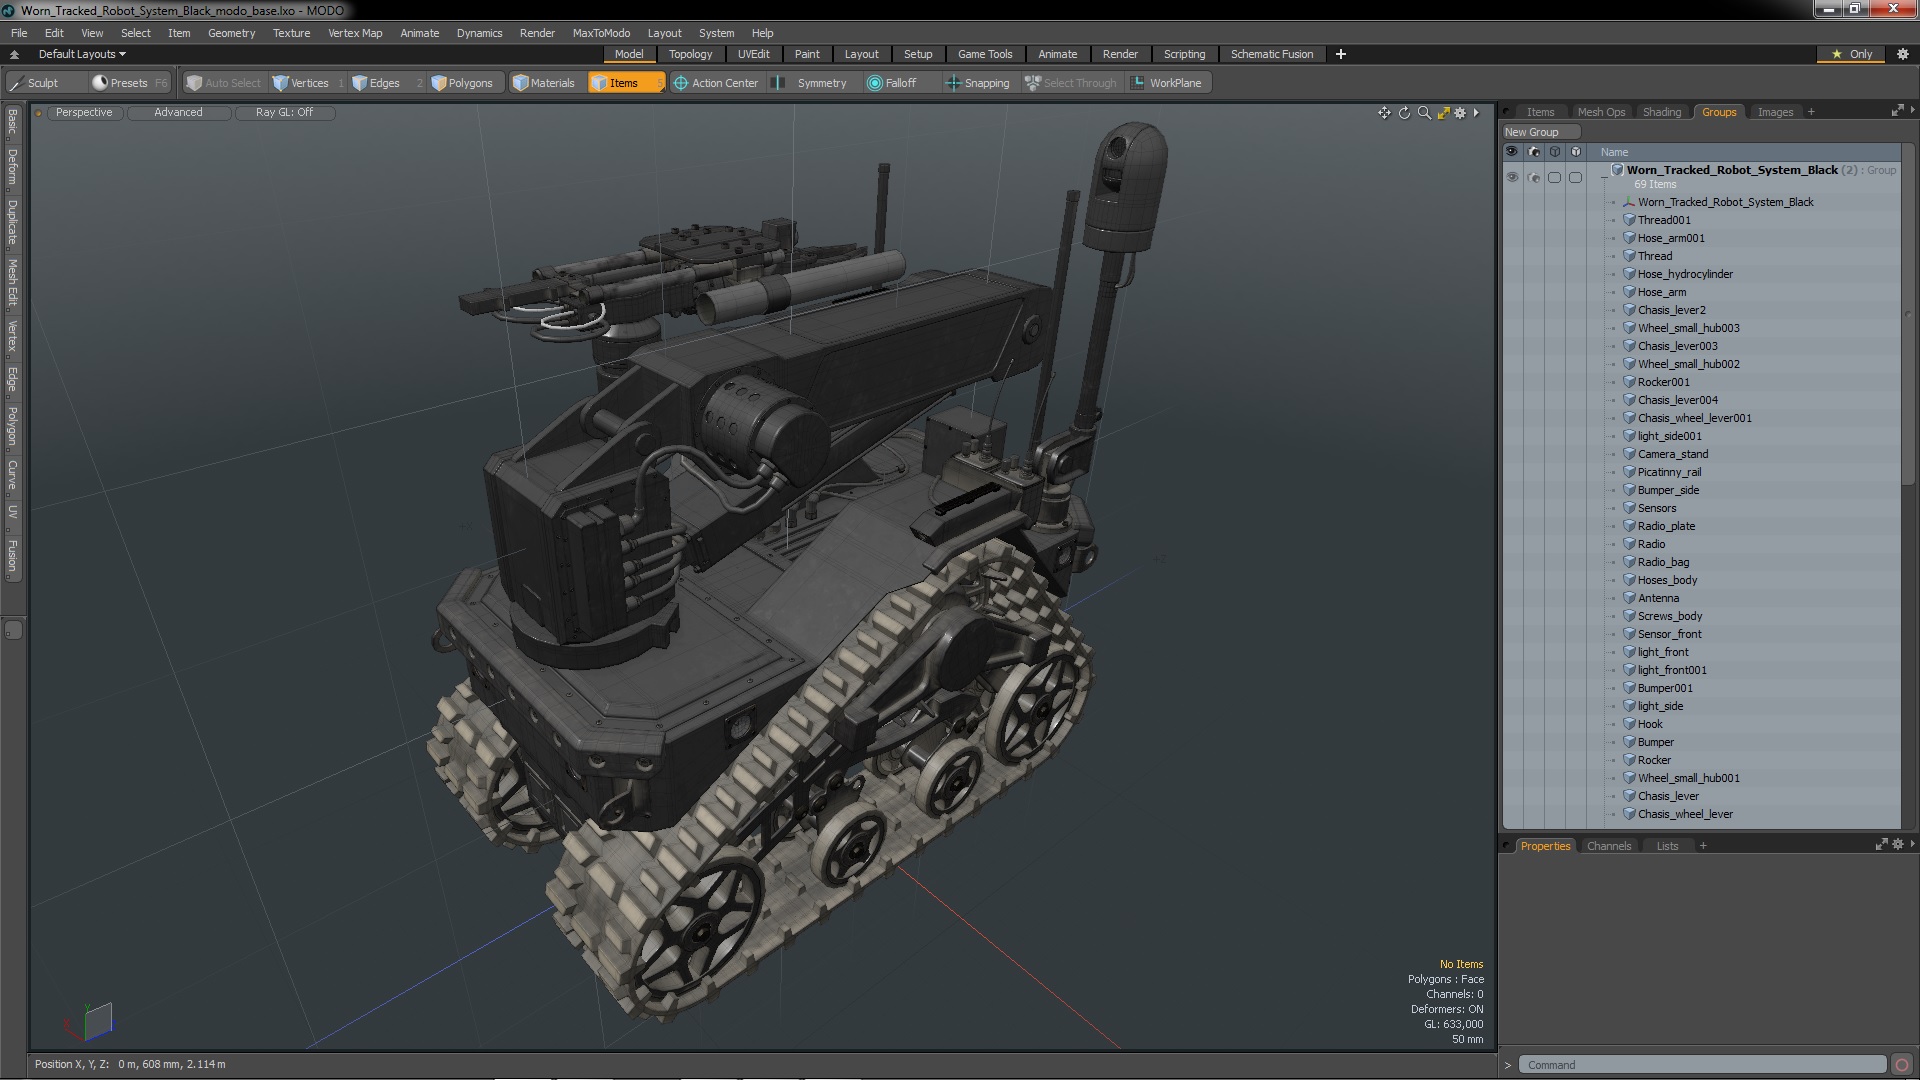Click the viewport zoom magnifier icon
Image resolution: width=1920 pixels, height=1080 pixels.
[1424, 113]
